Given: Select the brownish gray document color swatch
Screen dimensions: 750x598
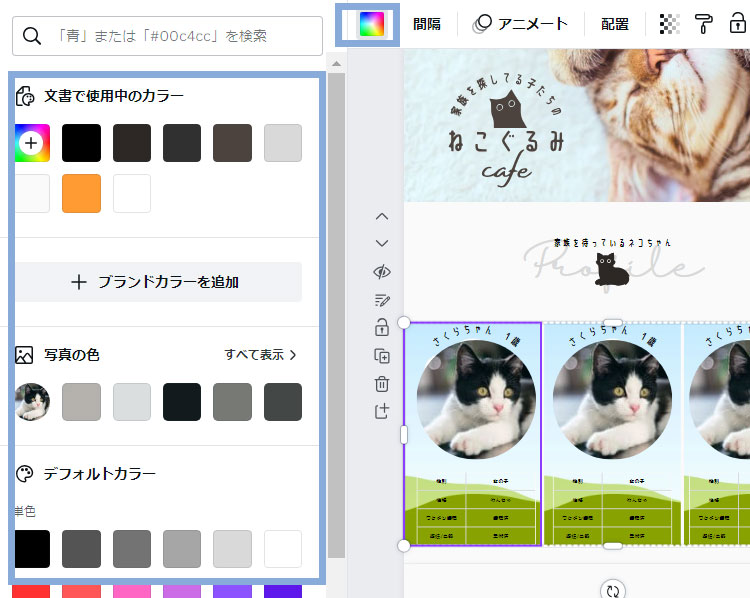Looking at the screenshot, I should point(232,143).
